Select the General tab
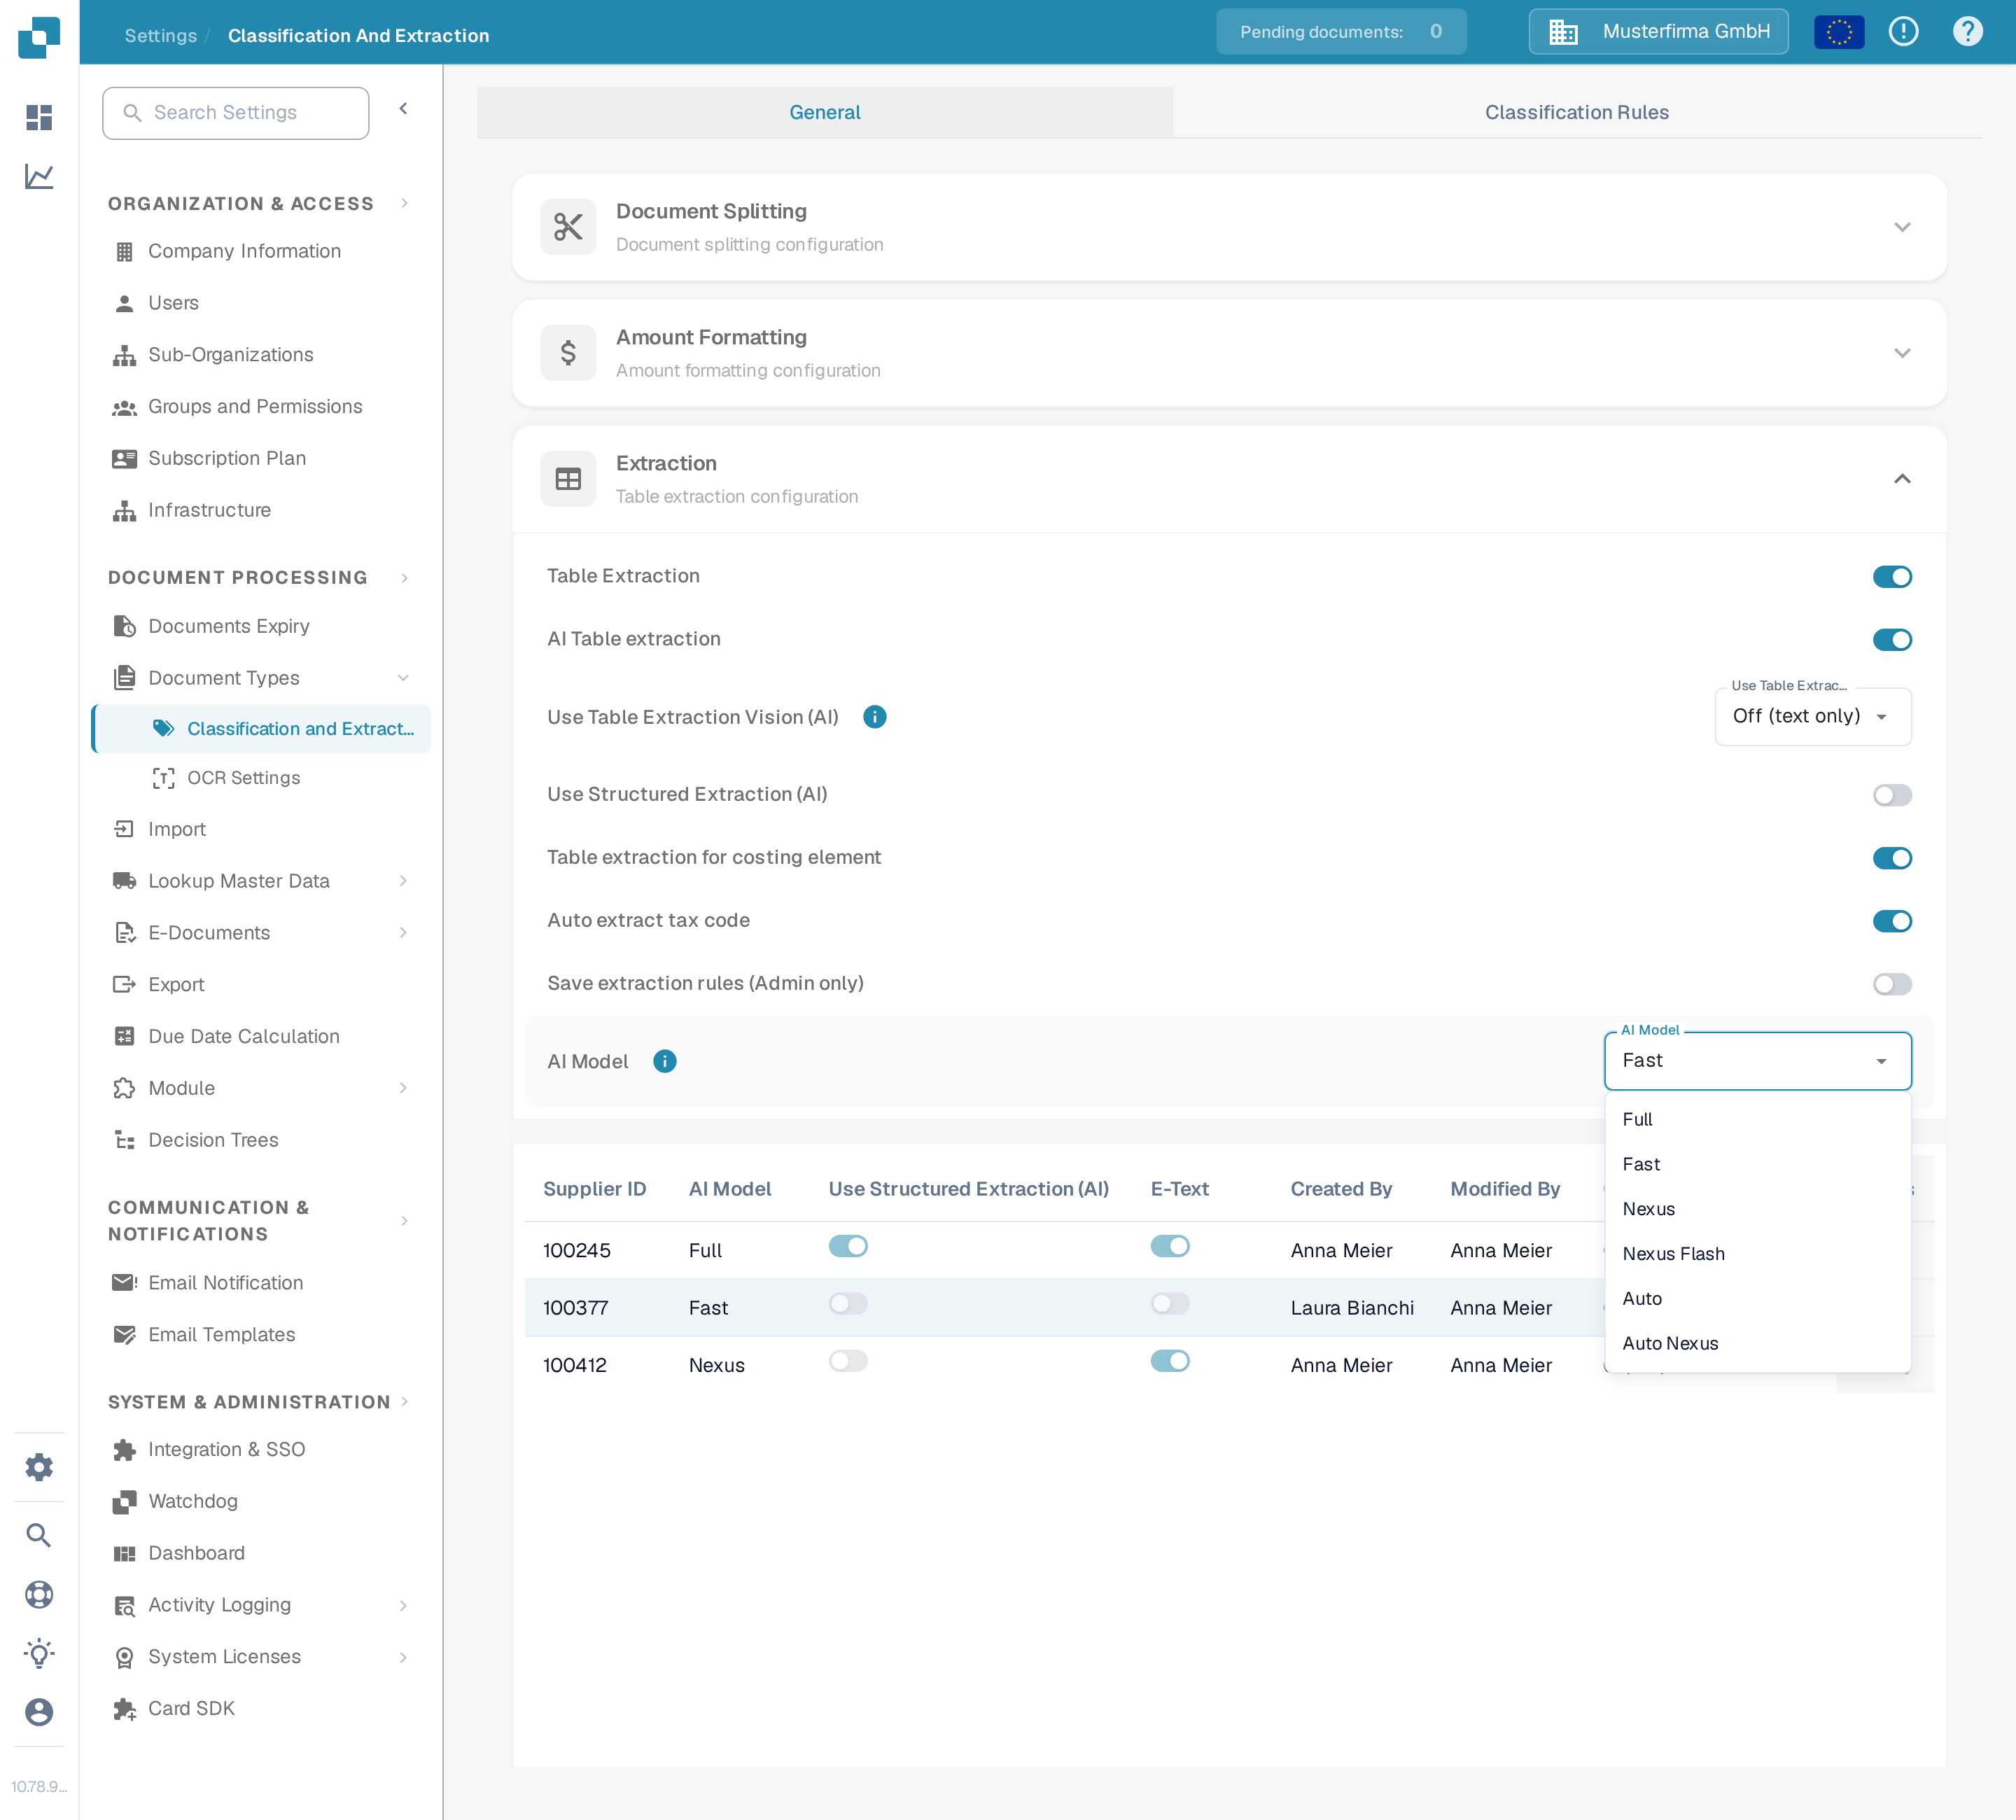2016x1820 pixels. 824,112
